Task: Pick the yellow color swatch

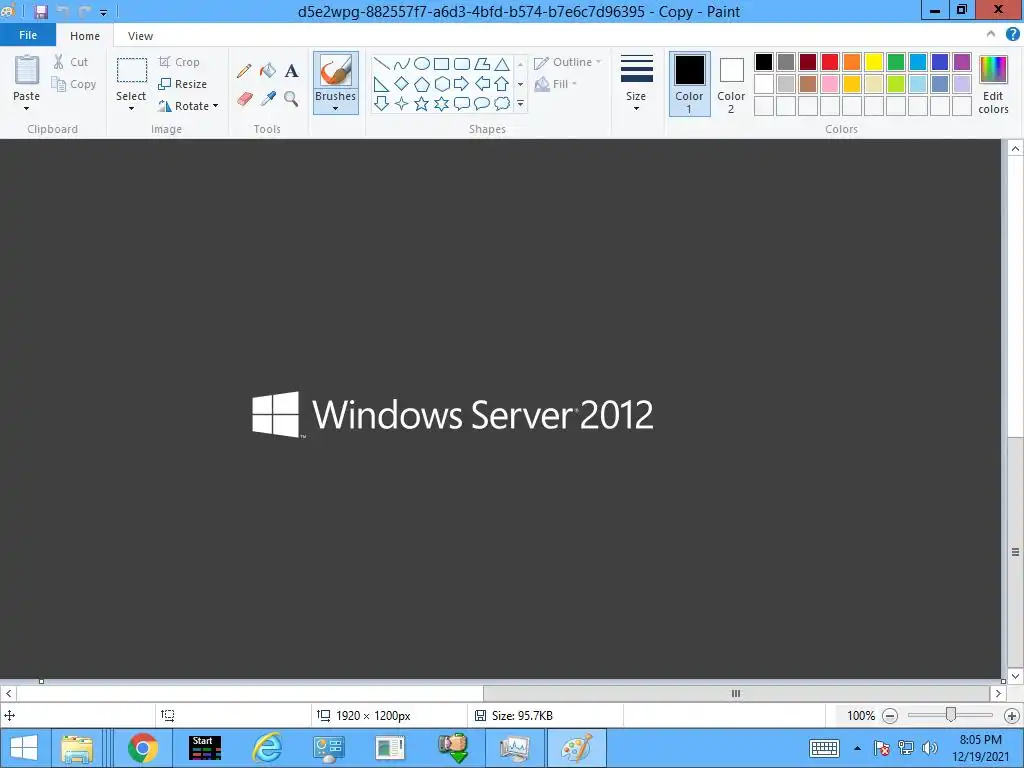Action: 874,62
